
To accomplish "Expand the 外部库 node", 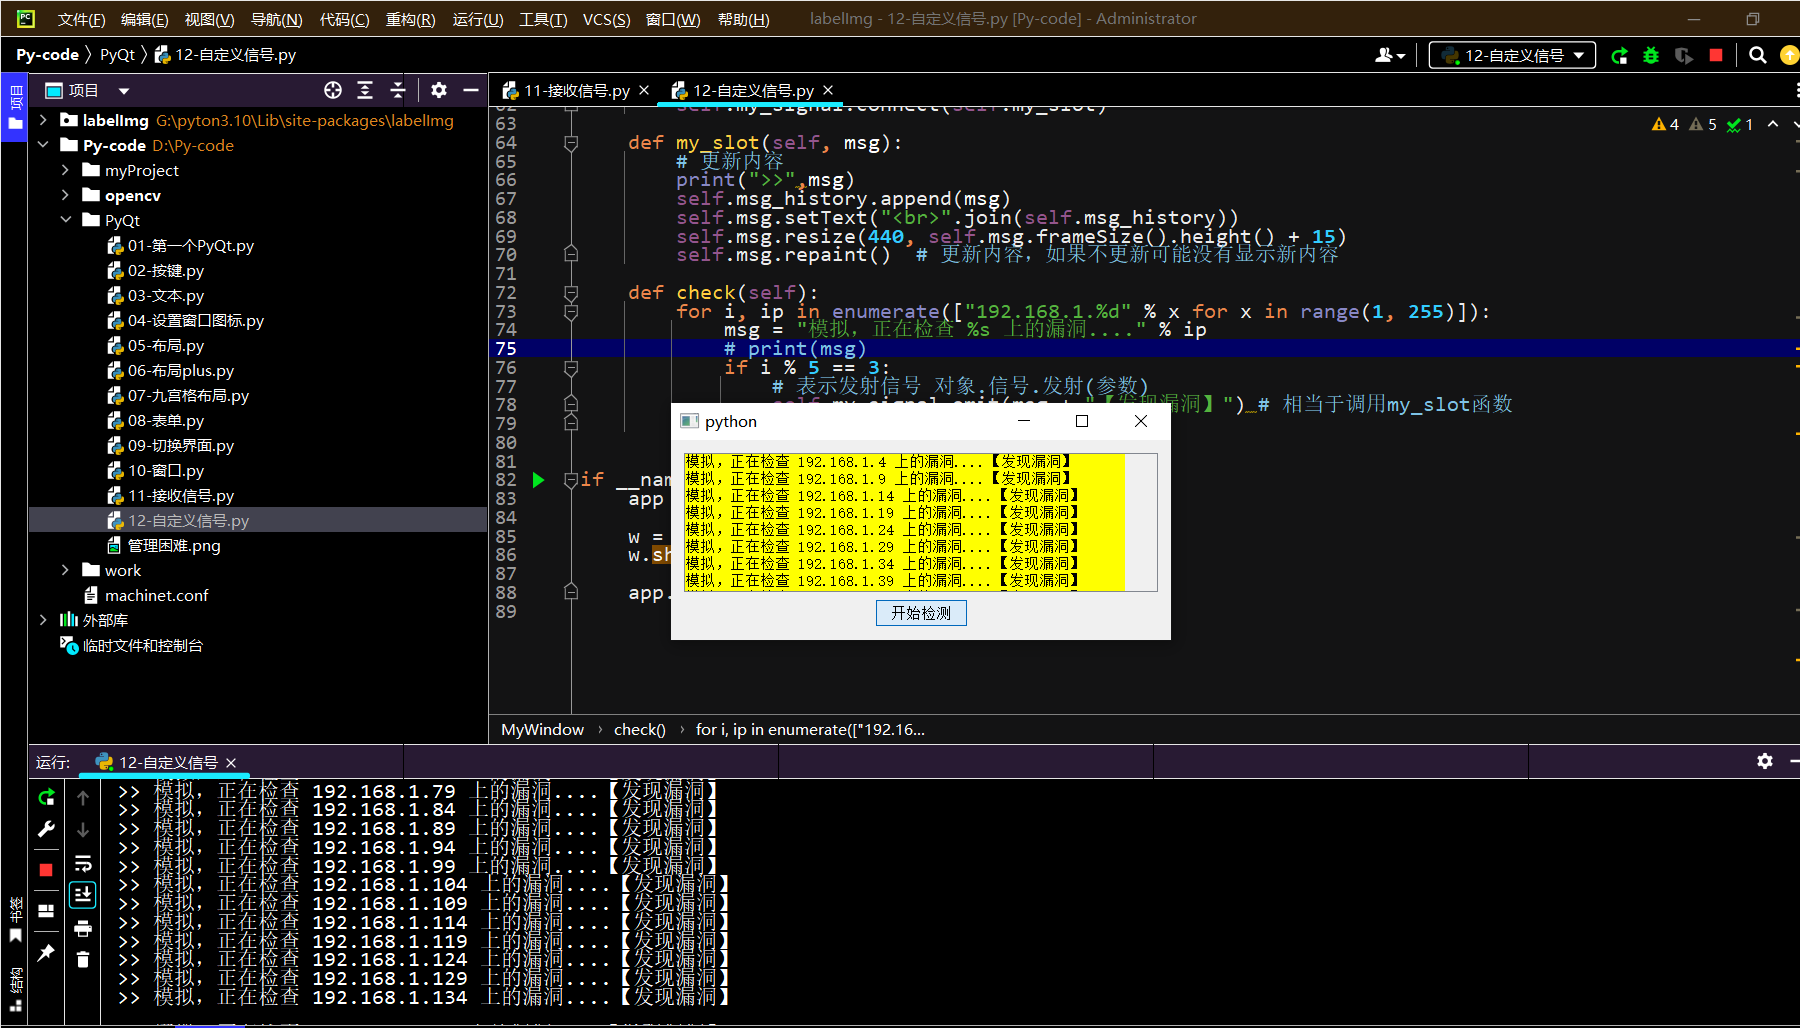I will (43, 620).
